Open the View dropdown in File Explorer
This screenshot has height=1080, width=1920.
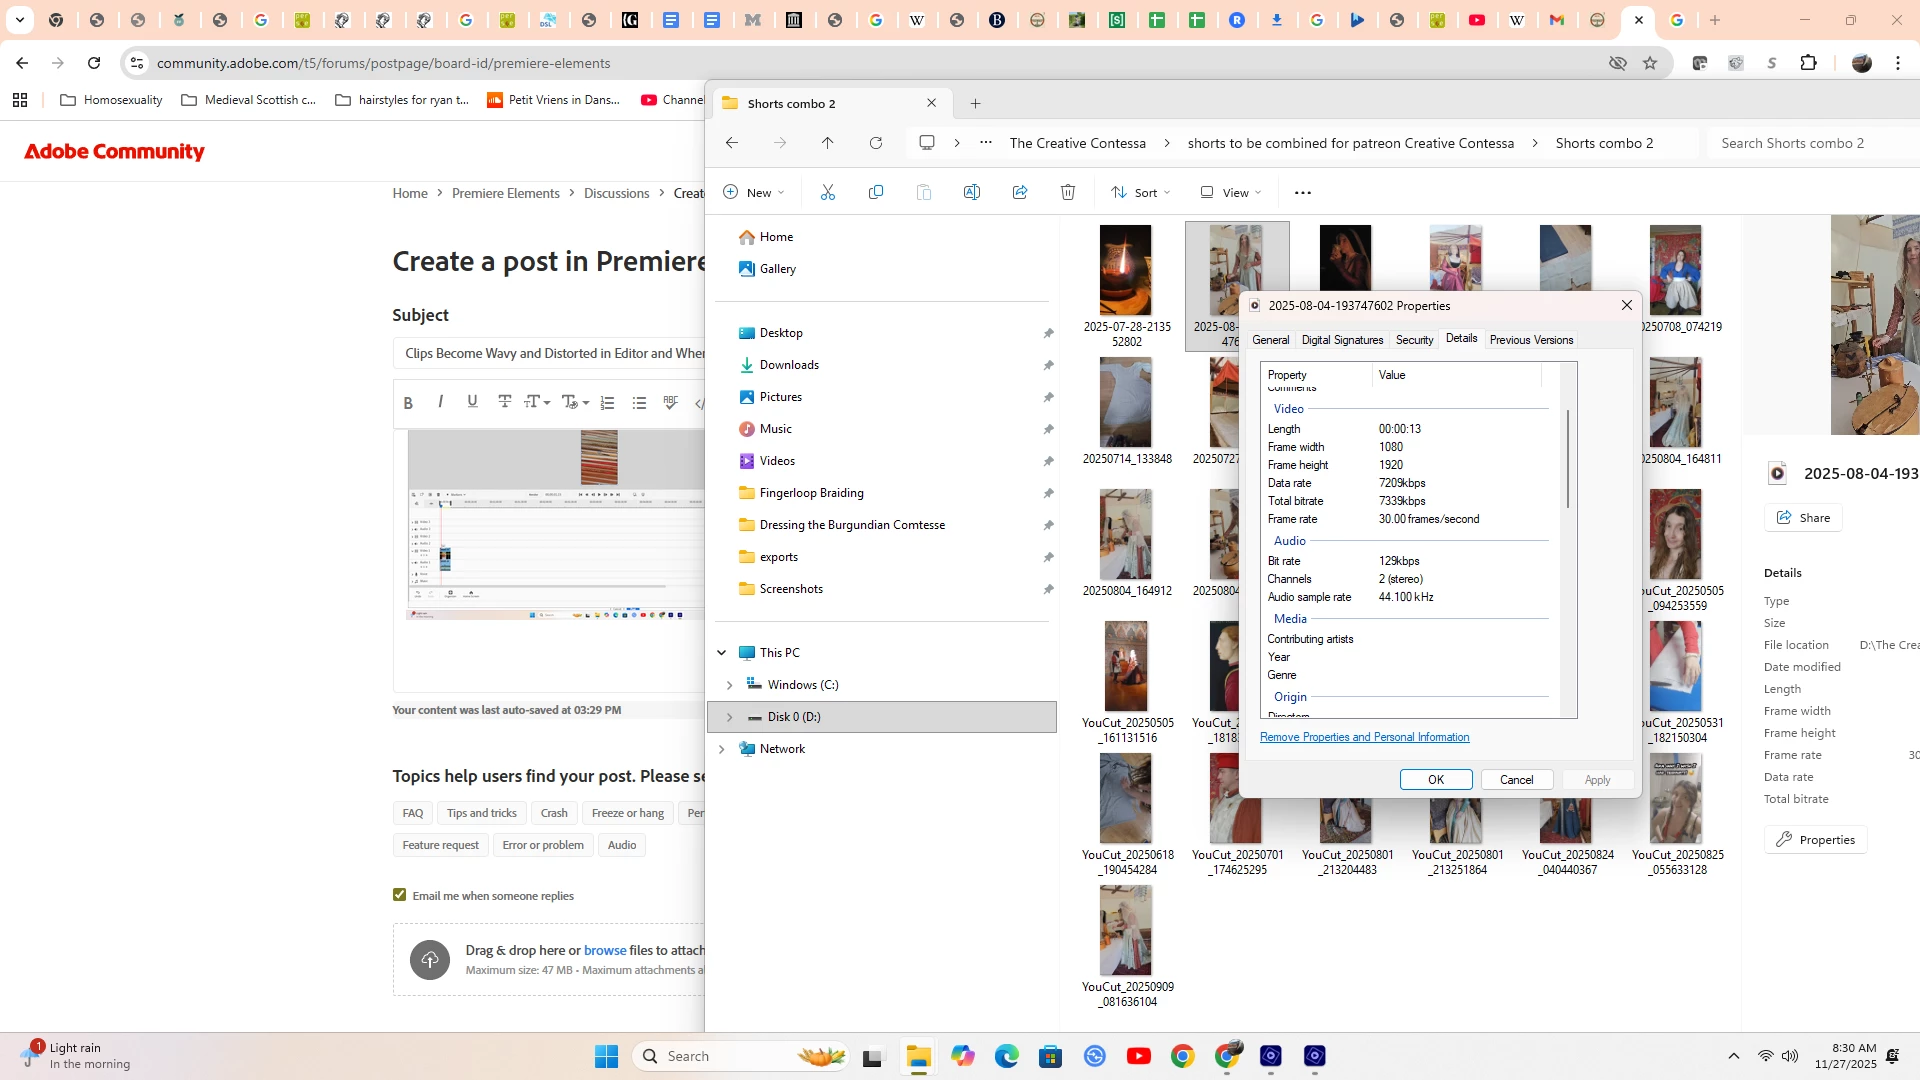[x=1231, y=193]
